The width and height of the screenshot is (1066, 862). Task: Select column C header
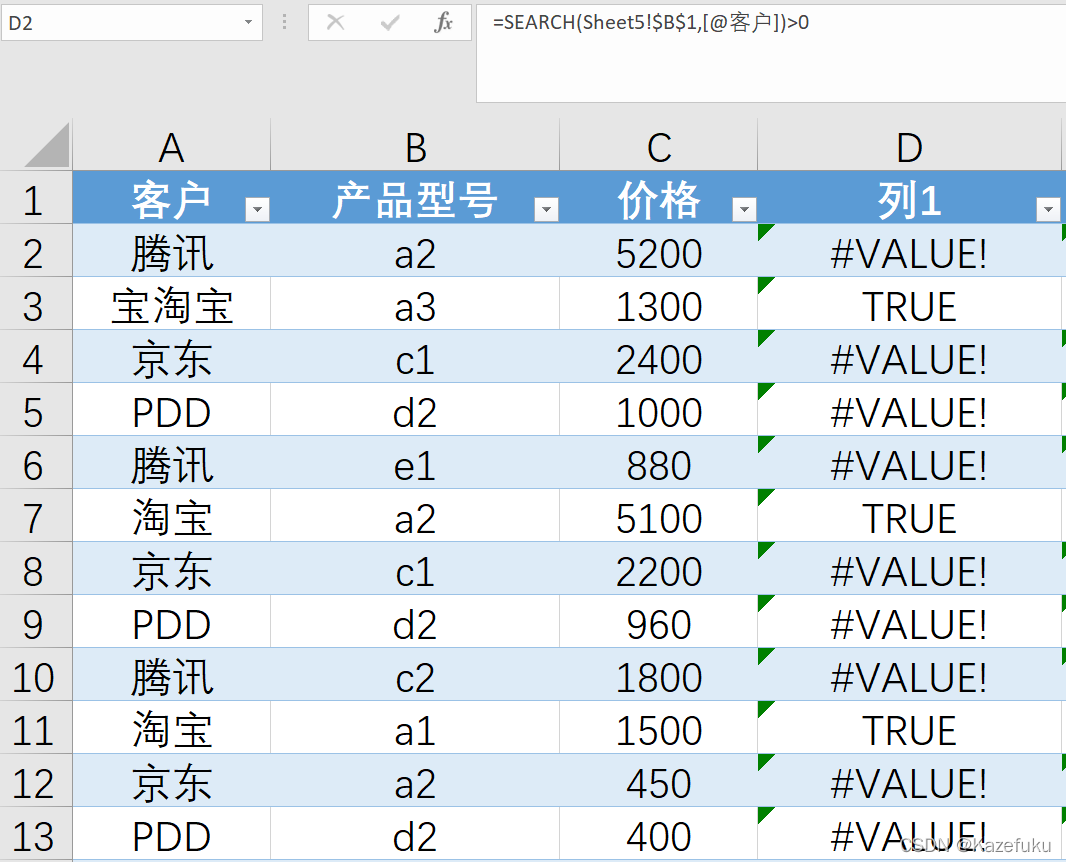(x=658, y=145)
